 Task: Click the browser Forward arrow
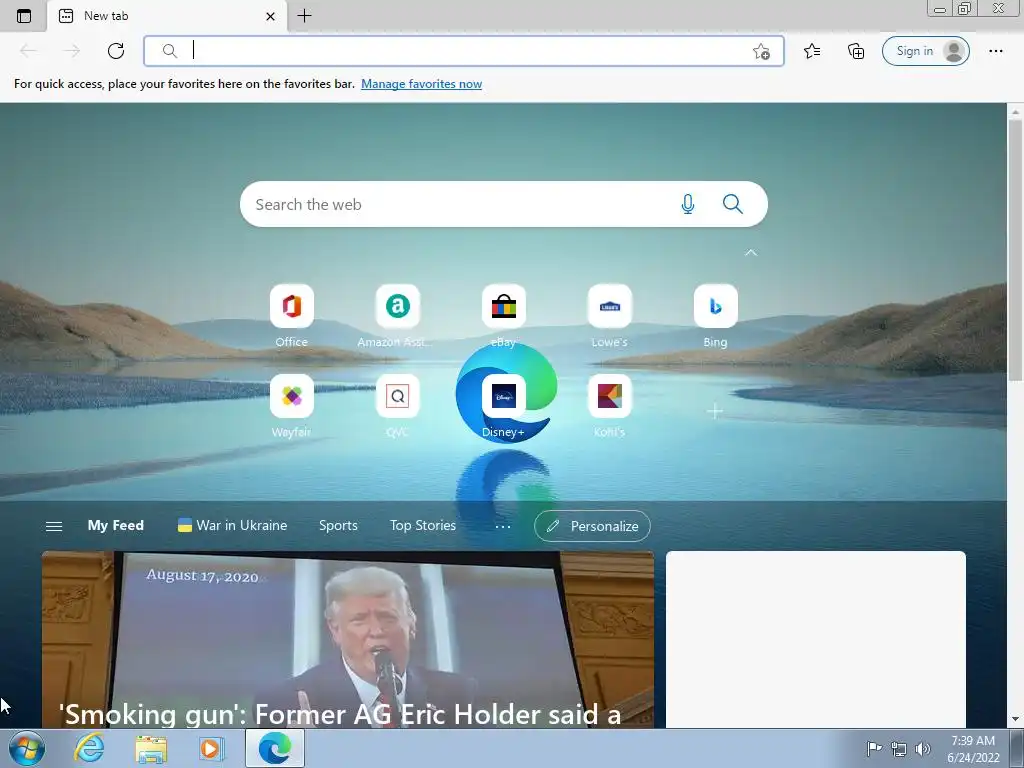(x=71, y=51)
